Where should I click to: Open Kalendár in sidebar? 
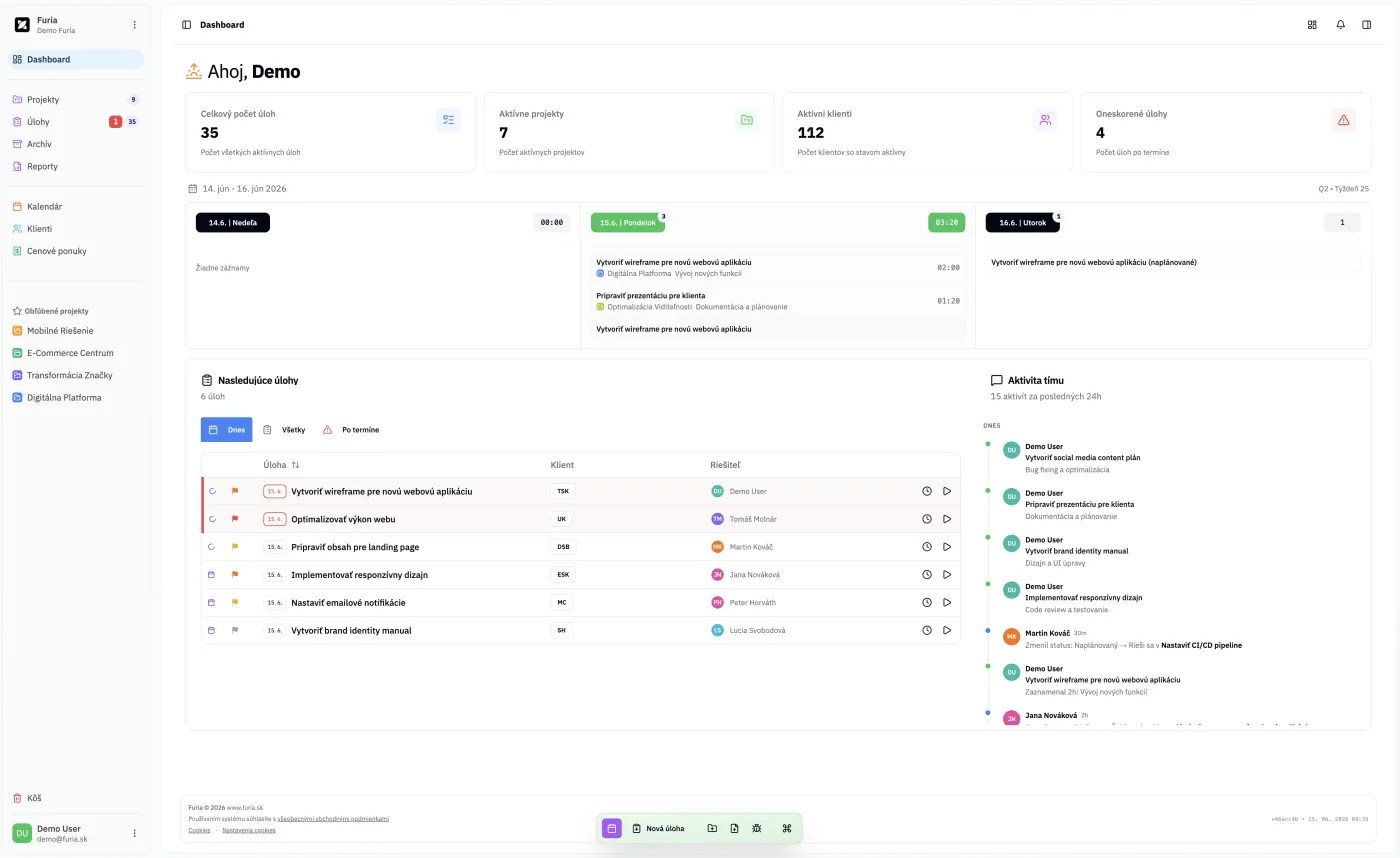point(76,207)
